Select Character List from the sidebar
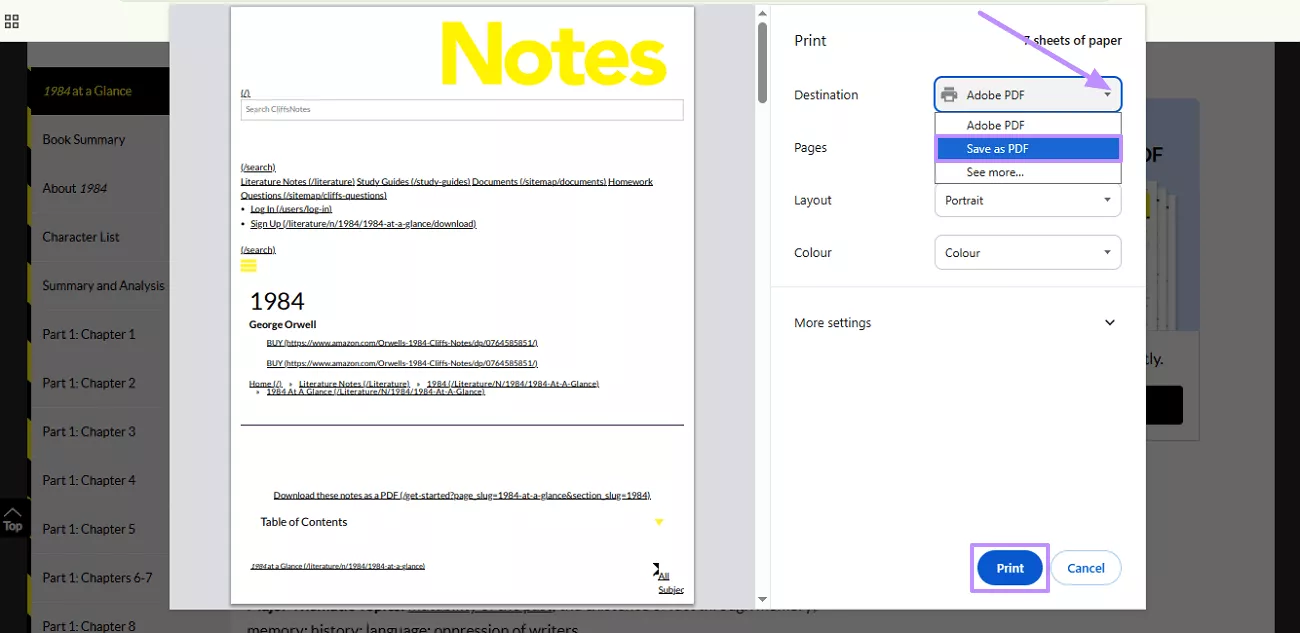Image resolution: width=1300 pixels, height=633 pixels. [x=81, y=237]
